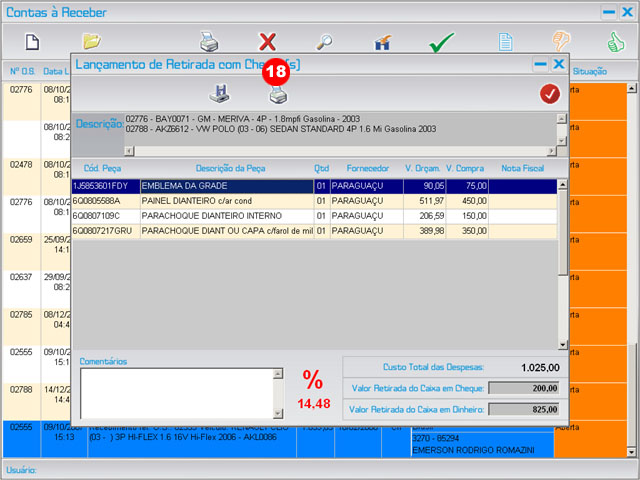This screenshot has width=640, height=480.
Task: Click the new blank document icon
Action: (x=33, y=42)
